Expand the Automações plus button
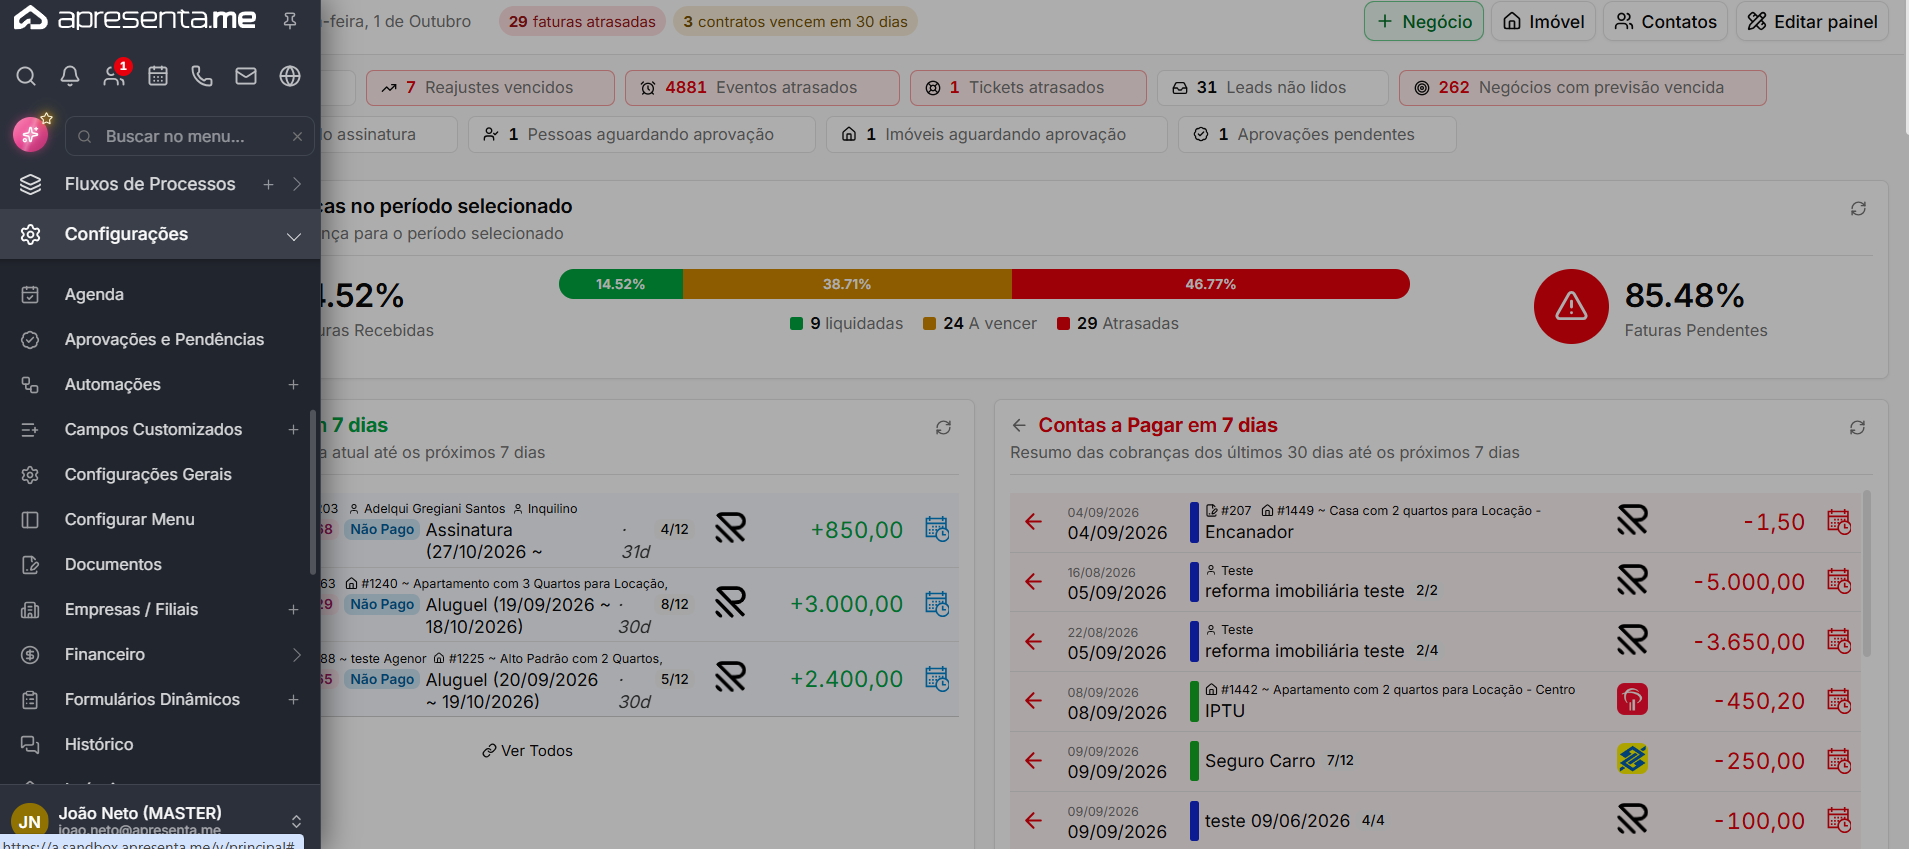This screenshot has height=849, width=1909. pyautogui.click(x=293, y=384)
